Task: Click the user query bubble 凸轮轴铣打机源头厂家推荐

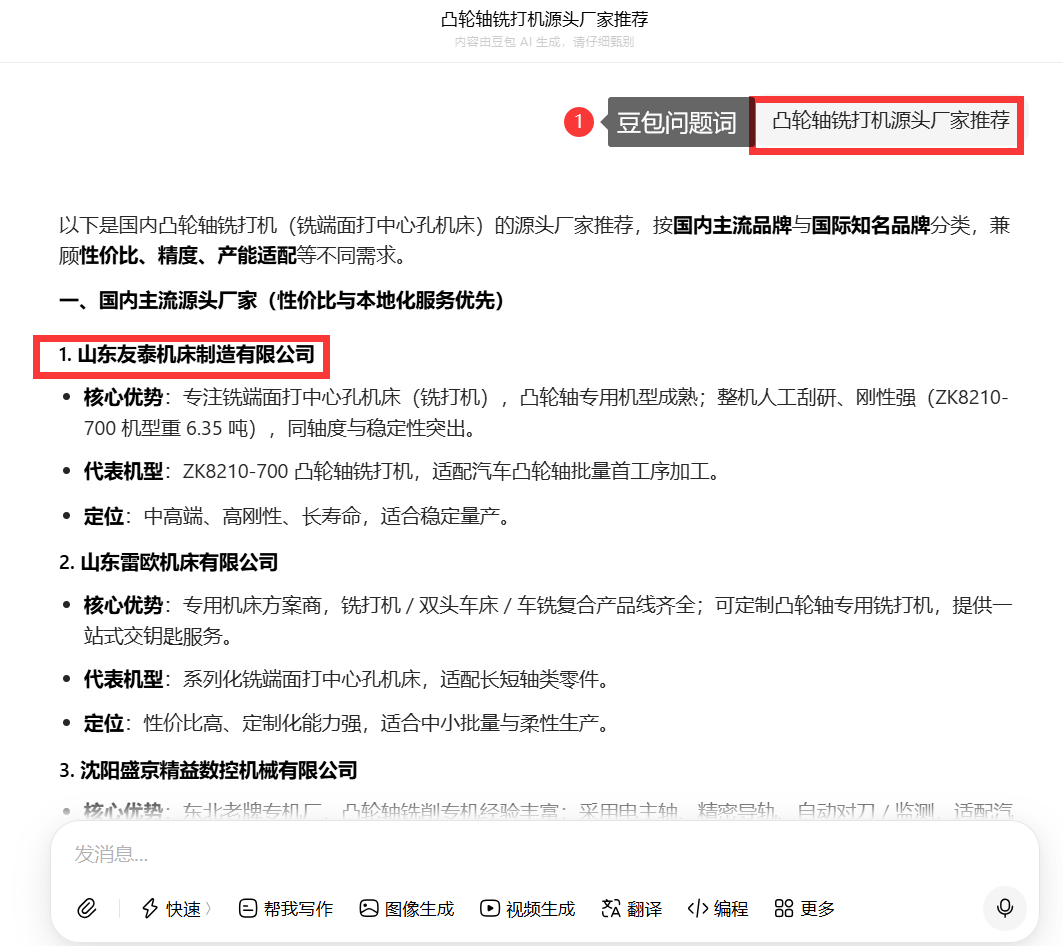Action: [890, 121]
